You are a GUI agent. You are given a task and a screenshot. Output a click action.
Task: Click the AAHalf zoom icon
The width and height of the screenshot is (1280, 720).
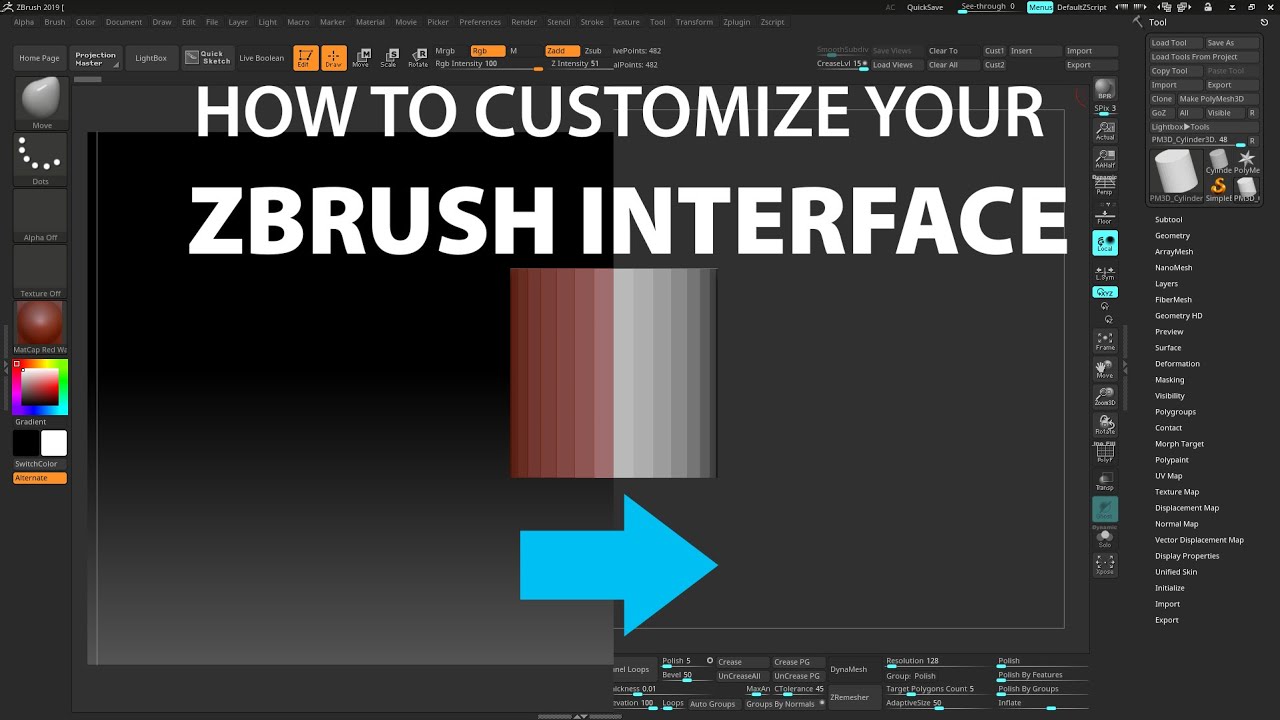(x=1105, y=160)
